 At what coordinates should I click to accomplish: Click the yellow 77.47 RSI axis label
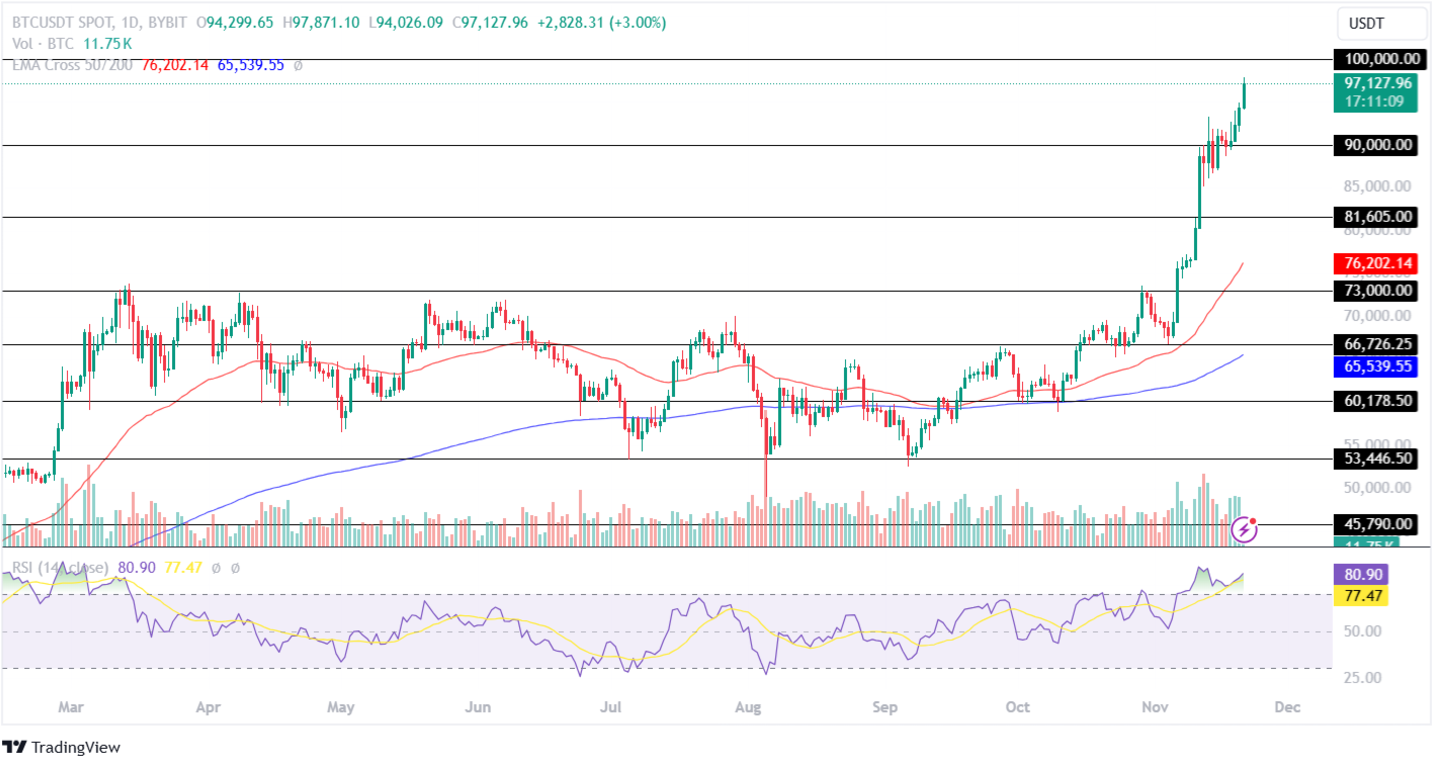click(1359, 595)
